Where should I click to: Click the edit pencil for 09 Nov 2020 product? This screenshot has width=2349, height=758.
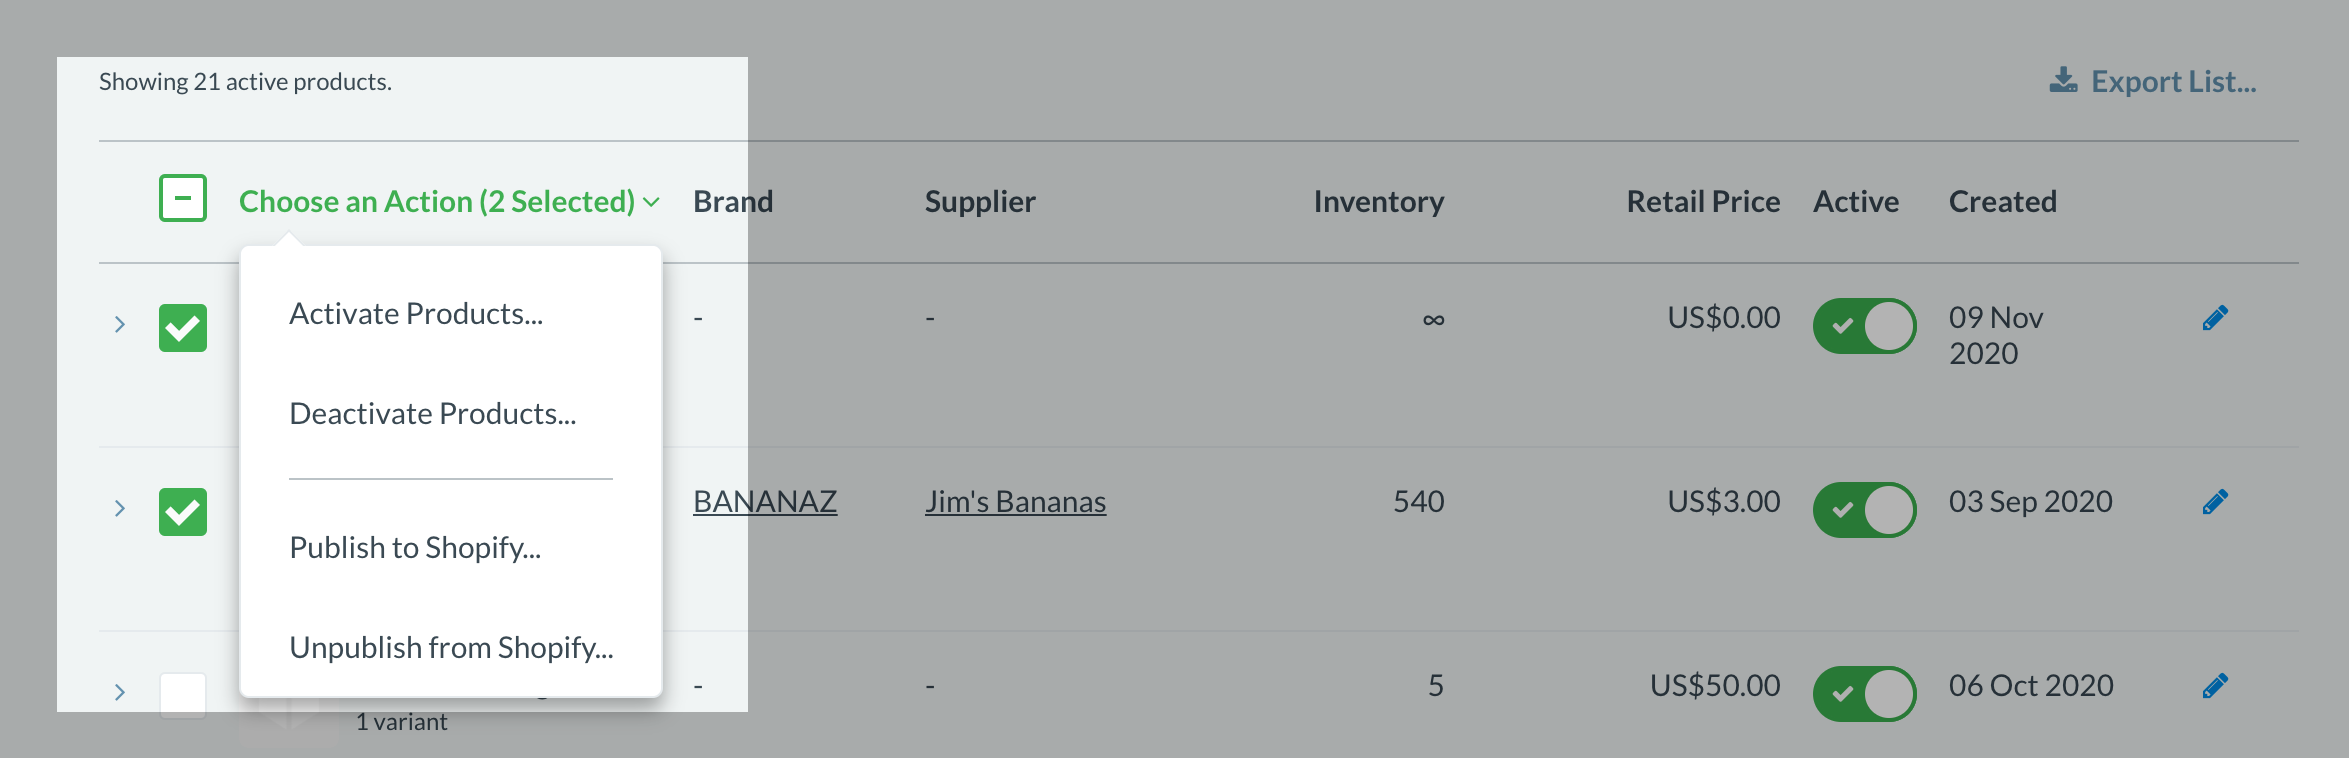click(2215, 318)
